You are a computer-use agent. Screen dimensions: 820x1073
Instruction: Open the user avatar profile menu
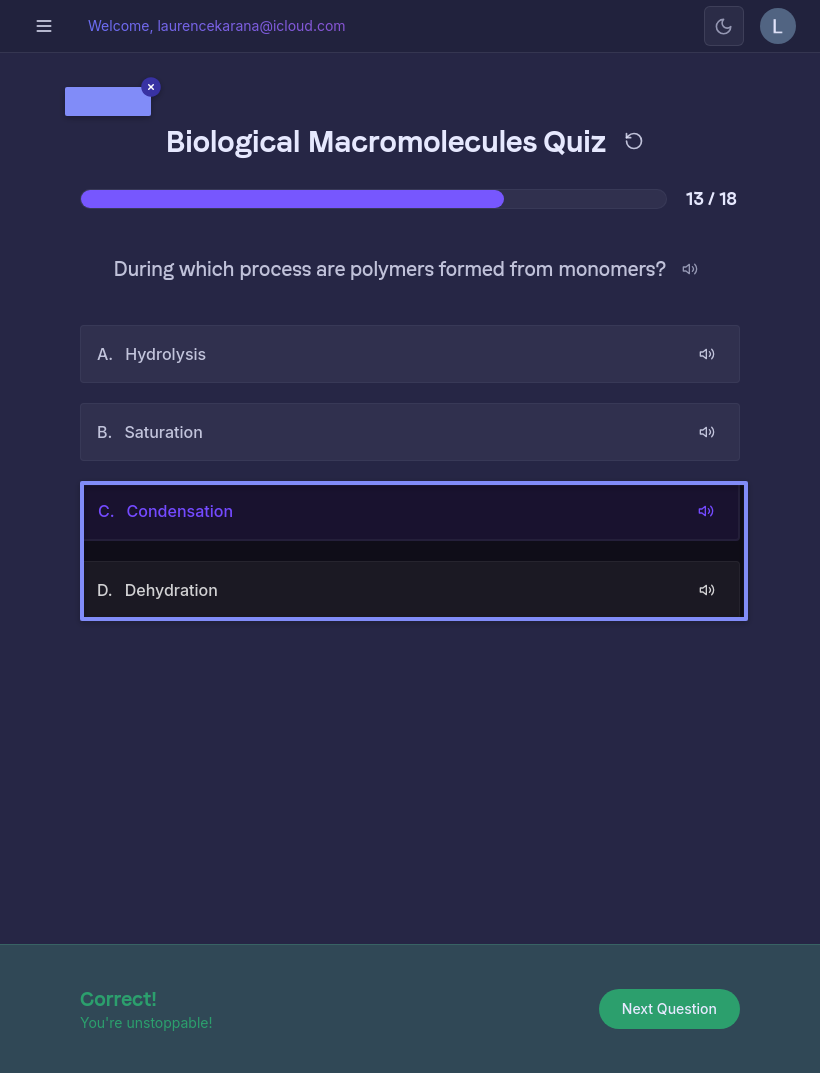(778, 26)
